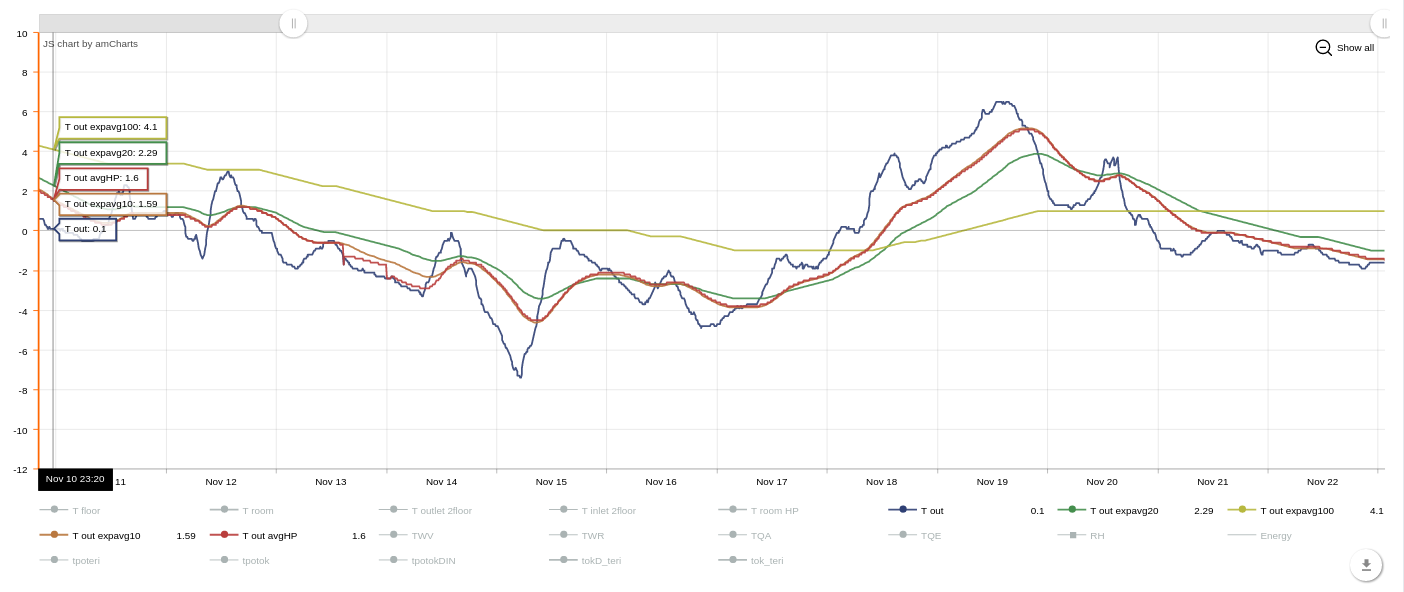1404x592 pixels.
Task: Toggle the T room series visibility
Action: 257,510
